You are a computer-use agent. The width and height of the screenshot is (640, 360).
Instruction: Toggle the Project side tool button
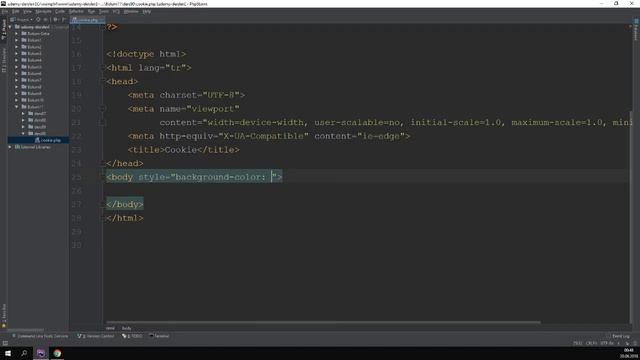click(x=4, y=31)
